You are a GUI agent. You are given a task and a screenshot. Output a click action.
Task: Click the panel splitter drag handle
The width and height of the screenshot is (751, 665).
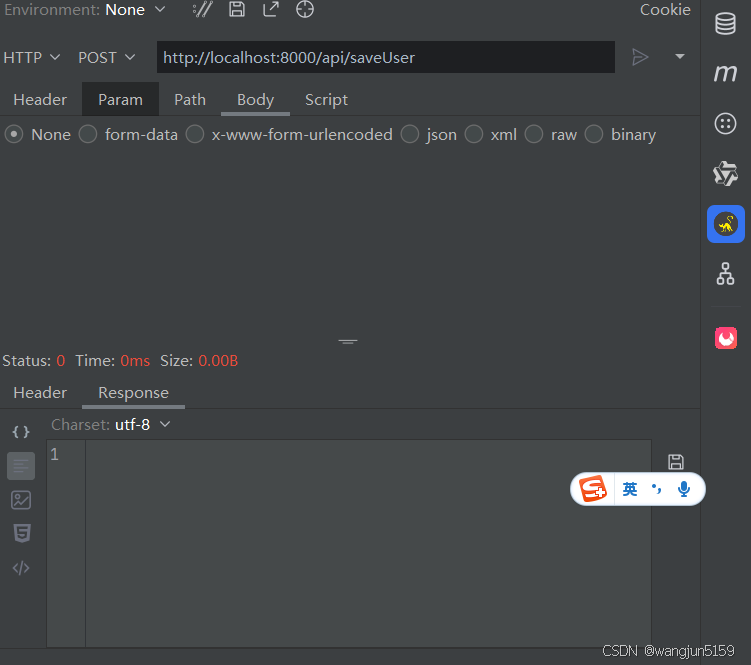(x=348, y=342)
